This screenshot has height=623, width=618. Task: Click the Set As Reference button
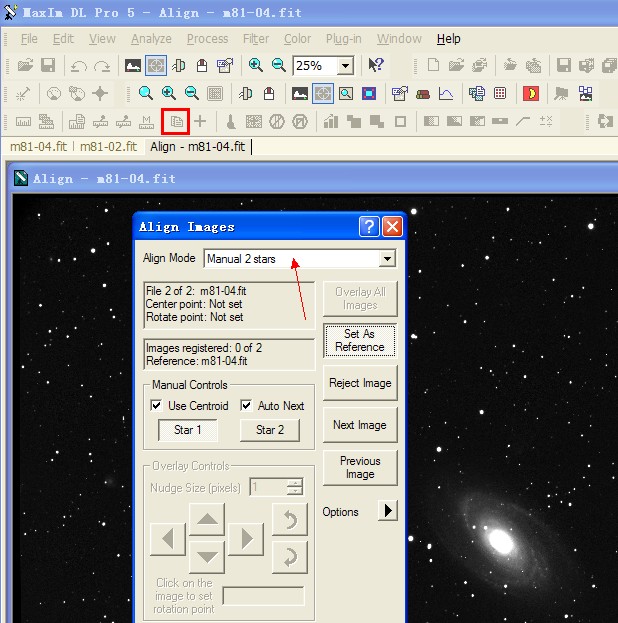coord(360,341)
